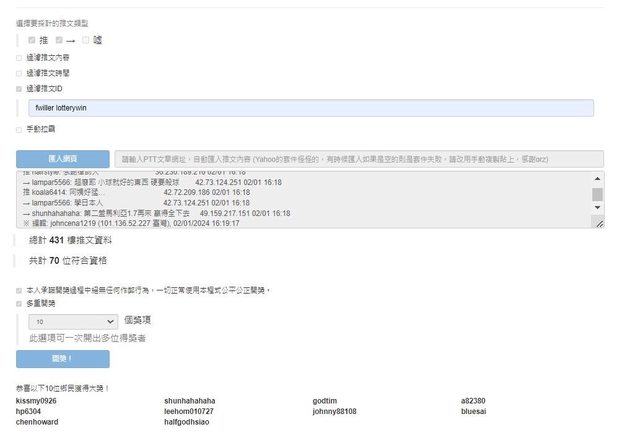
Task: Click the PTT article URL input field
Action: coord(358,159)
